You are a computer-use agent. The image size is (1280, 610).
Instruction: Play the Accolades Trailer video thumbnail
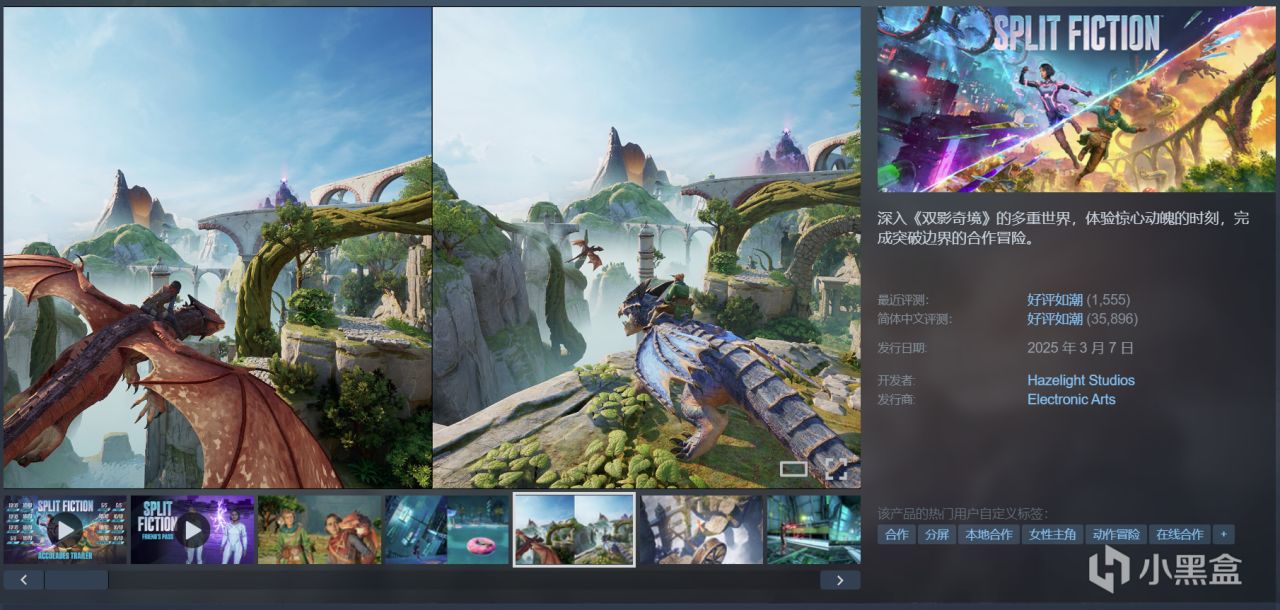[x=65, y=530]
